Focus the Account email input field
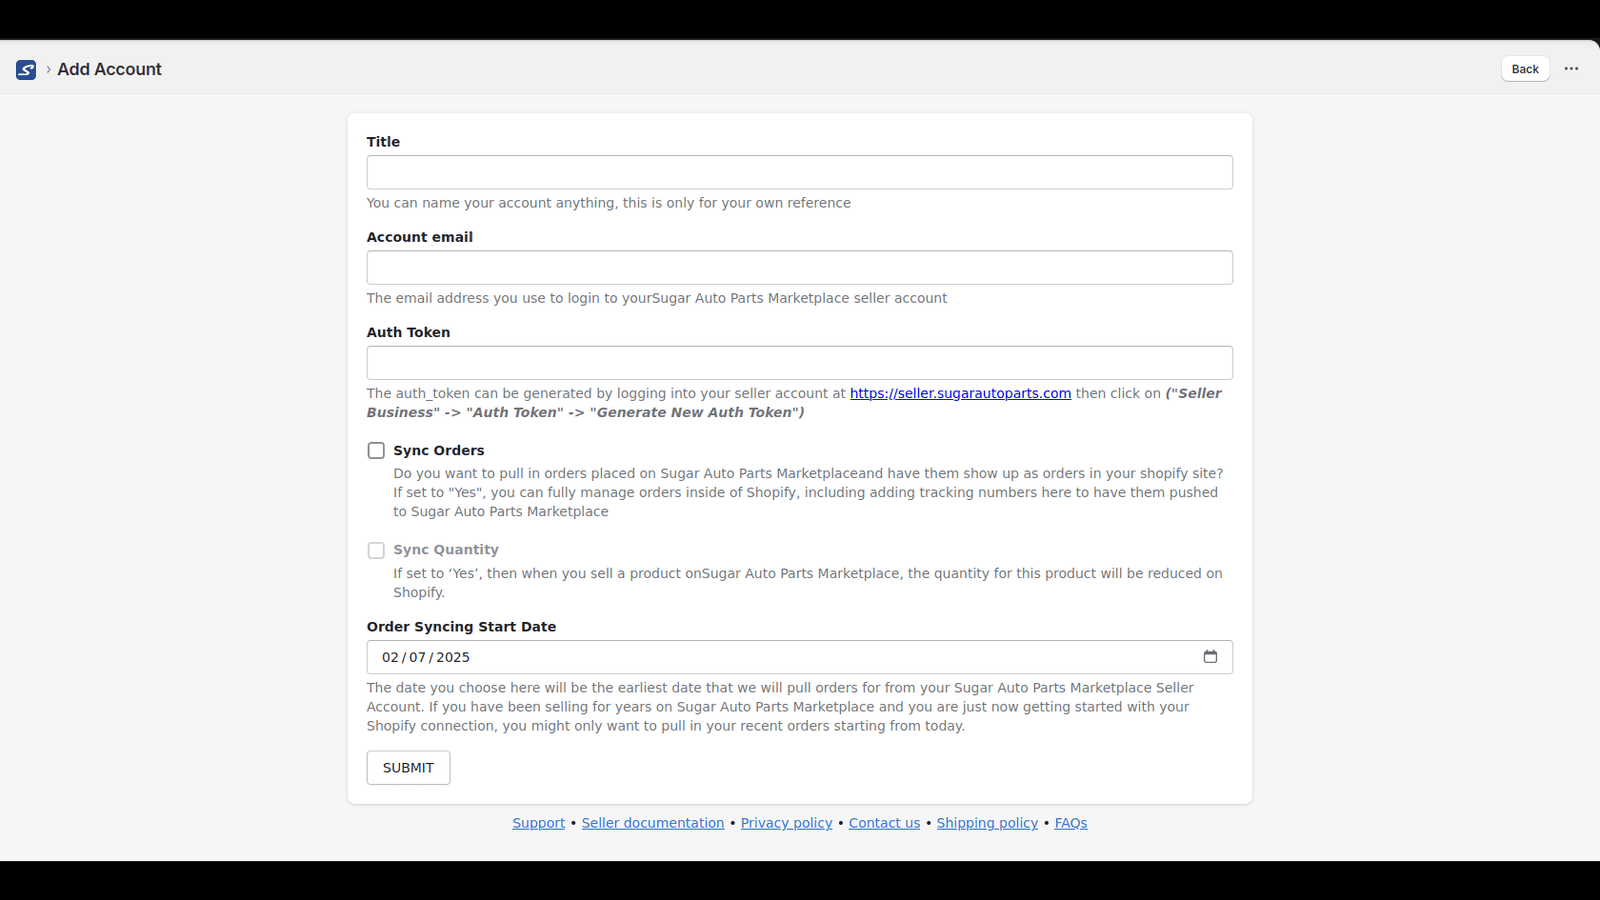The width and height of the screenshot is (1600, 900). pos(799,268)
